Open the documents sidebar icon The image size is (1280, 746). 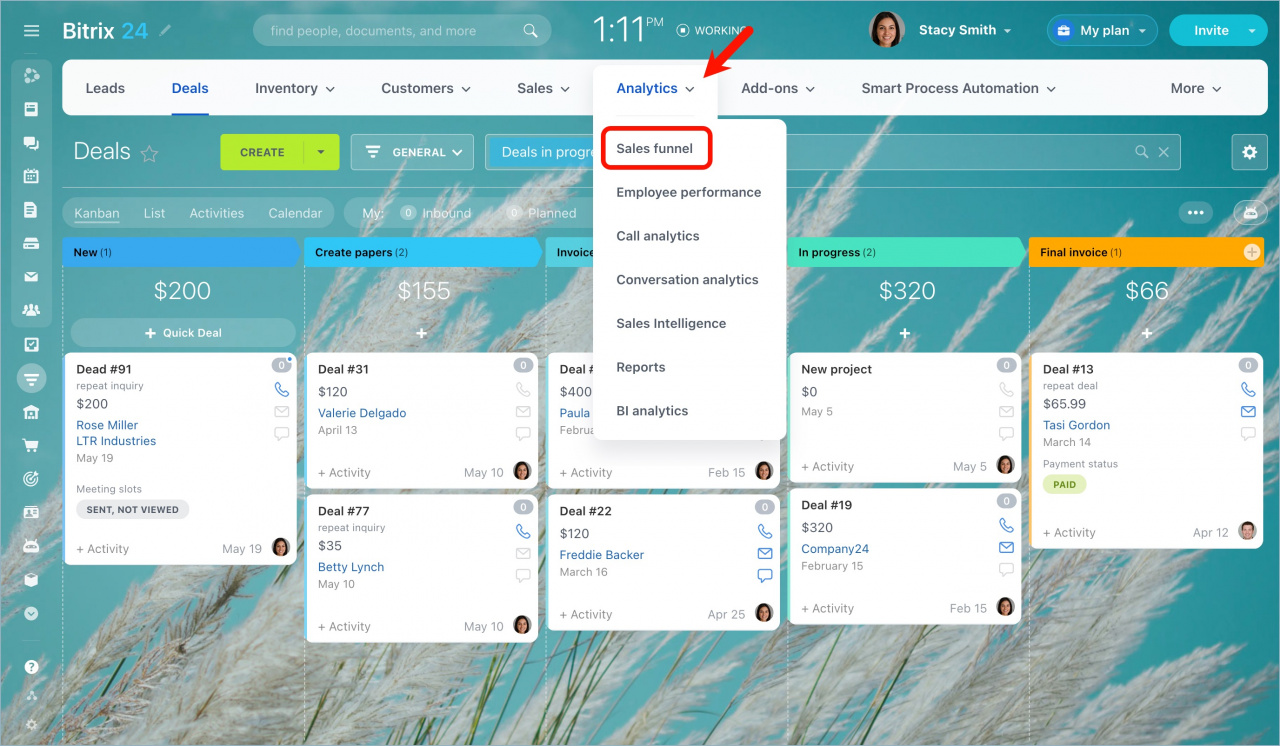tap(31, 210)
